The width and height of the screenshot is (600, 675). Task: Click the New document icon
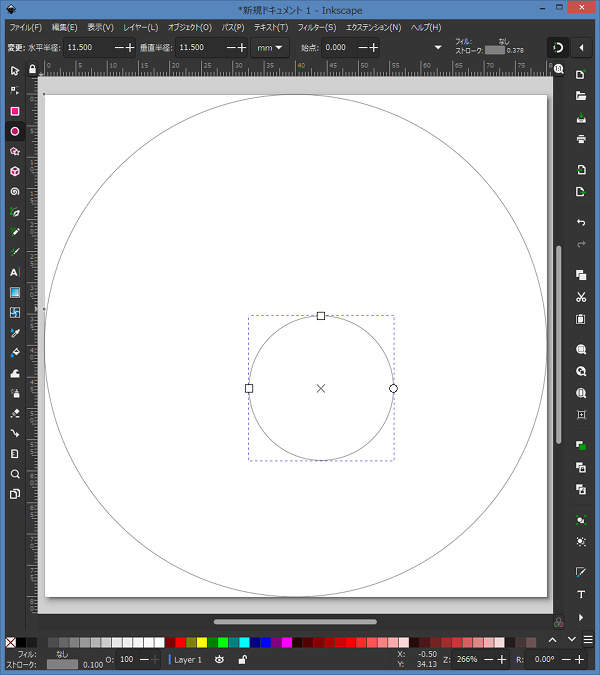click(x=581, y=74)
